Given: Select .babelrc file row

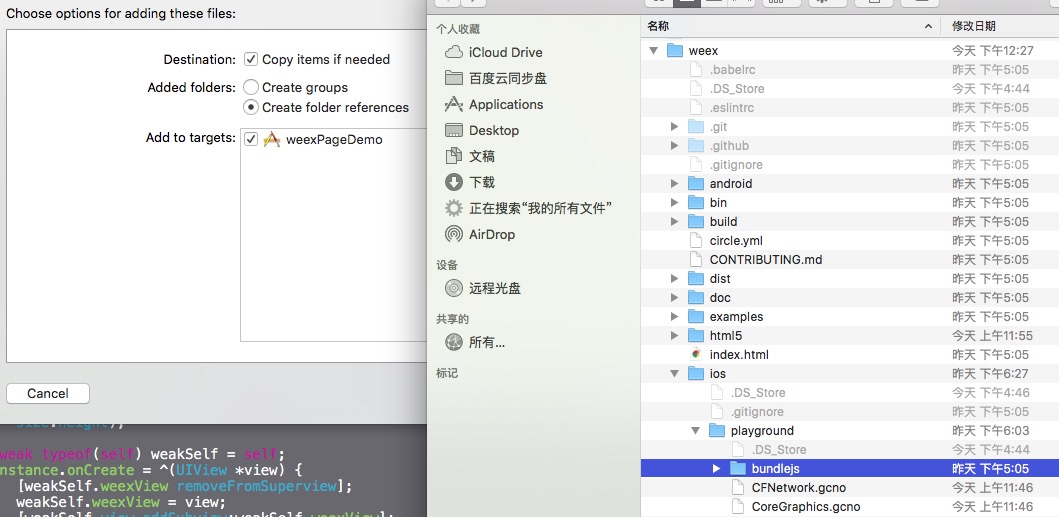Looking at the screenshot, I should pos(850,70).
